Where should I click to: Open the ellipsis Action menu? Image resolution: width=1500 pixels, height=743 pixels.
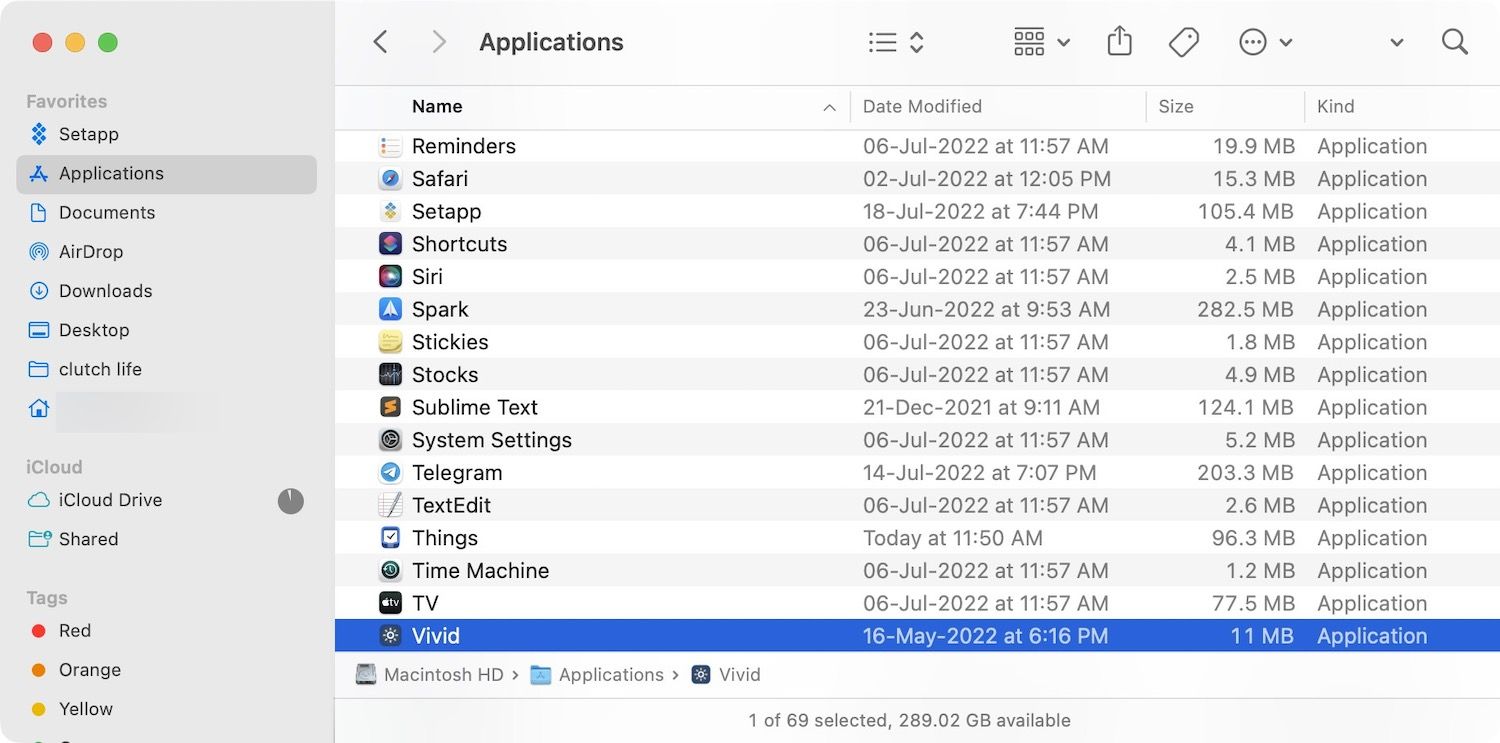point(1265,42)
